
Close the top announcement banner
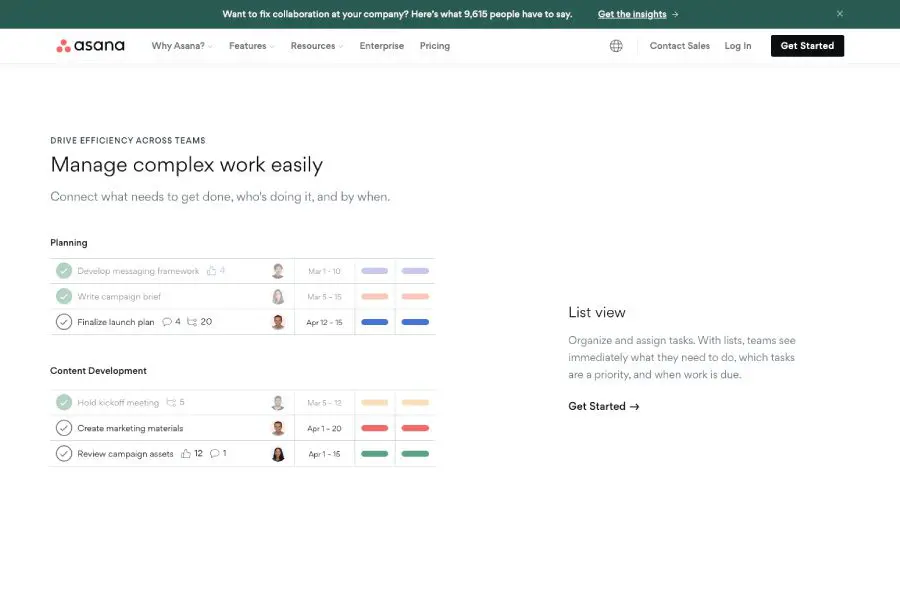[840, 14]
